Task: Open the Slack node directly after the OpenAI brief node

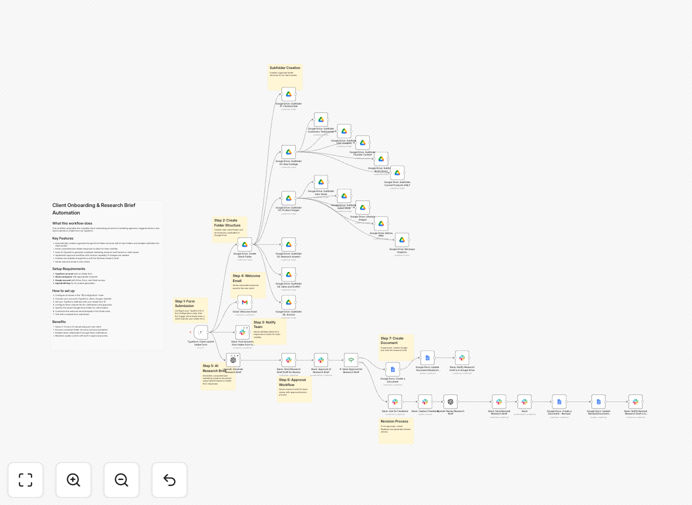Action: (x=289, y=360)
